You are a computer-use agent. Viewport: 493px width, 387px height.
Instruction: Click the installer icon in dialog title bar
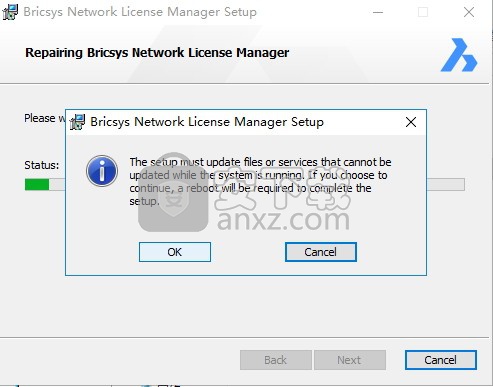77,122
